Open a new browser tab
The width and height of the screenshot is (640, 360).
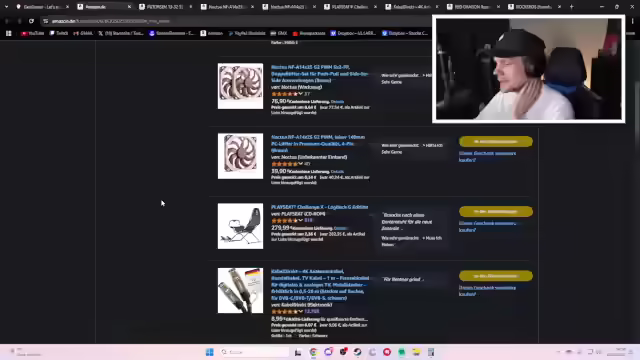[571, 7]
